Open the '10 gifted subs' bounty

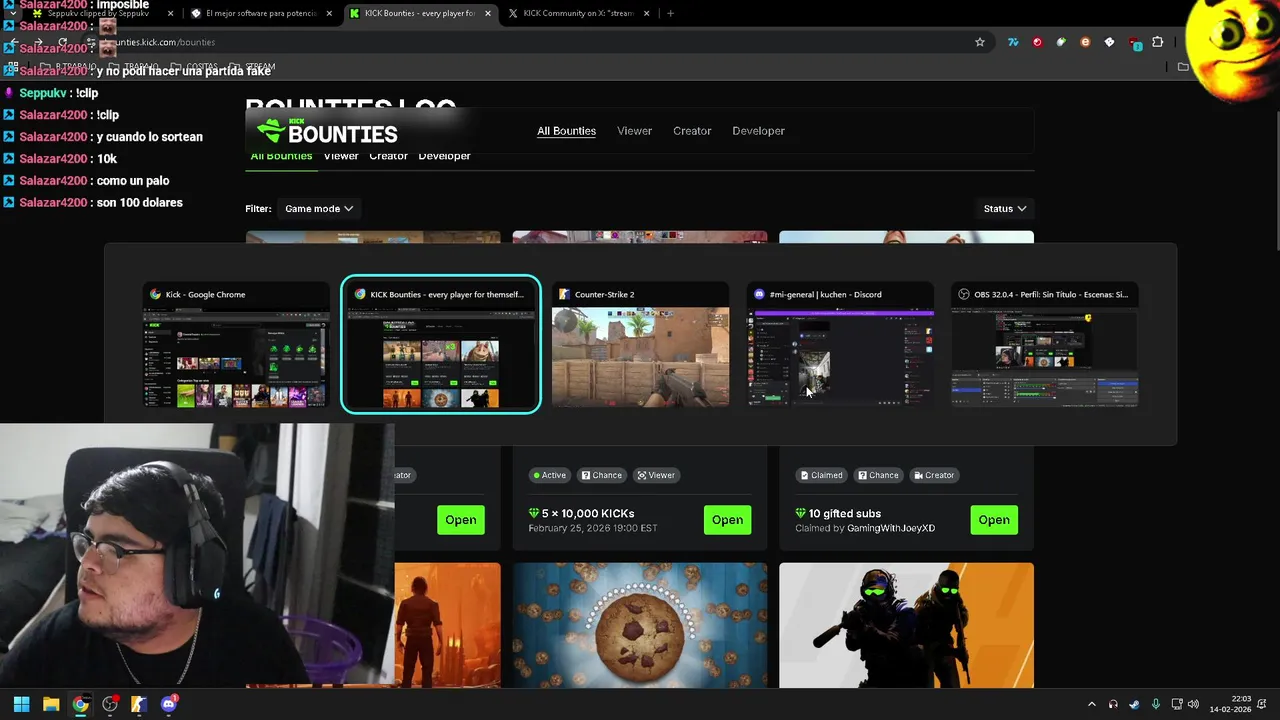coord(994,520)
